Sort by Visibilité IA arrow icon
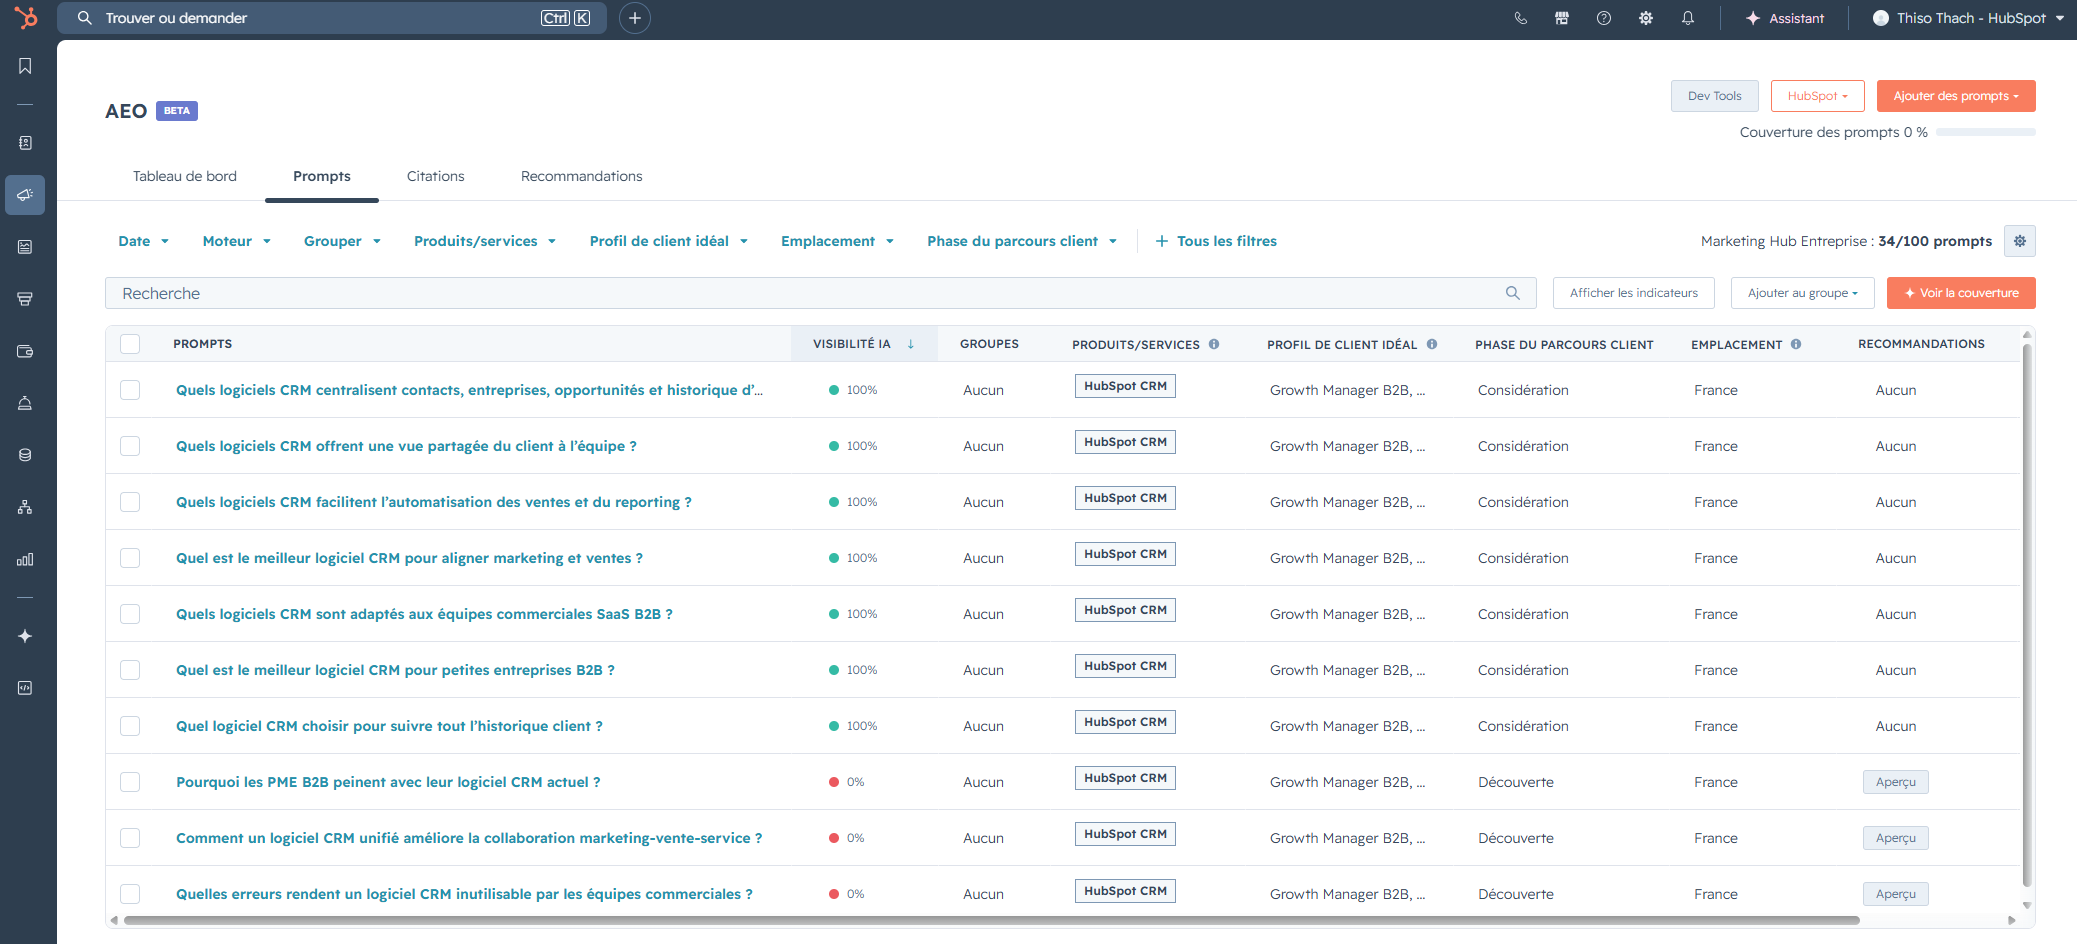Screen dimensions: 2077x944 tap(911, 344)
